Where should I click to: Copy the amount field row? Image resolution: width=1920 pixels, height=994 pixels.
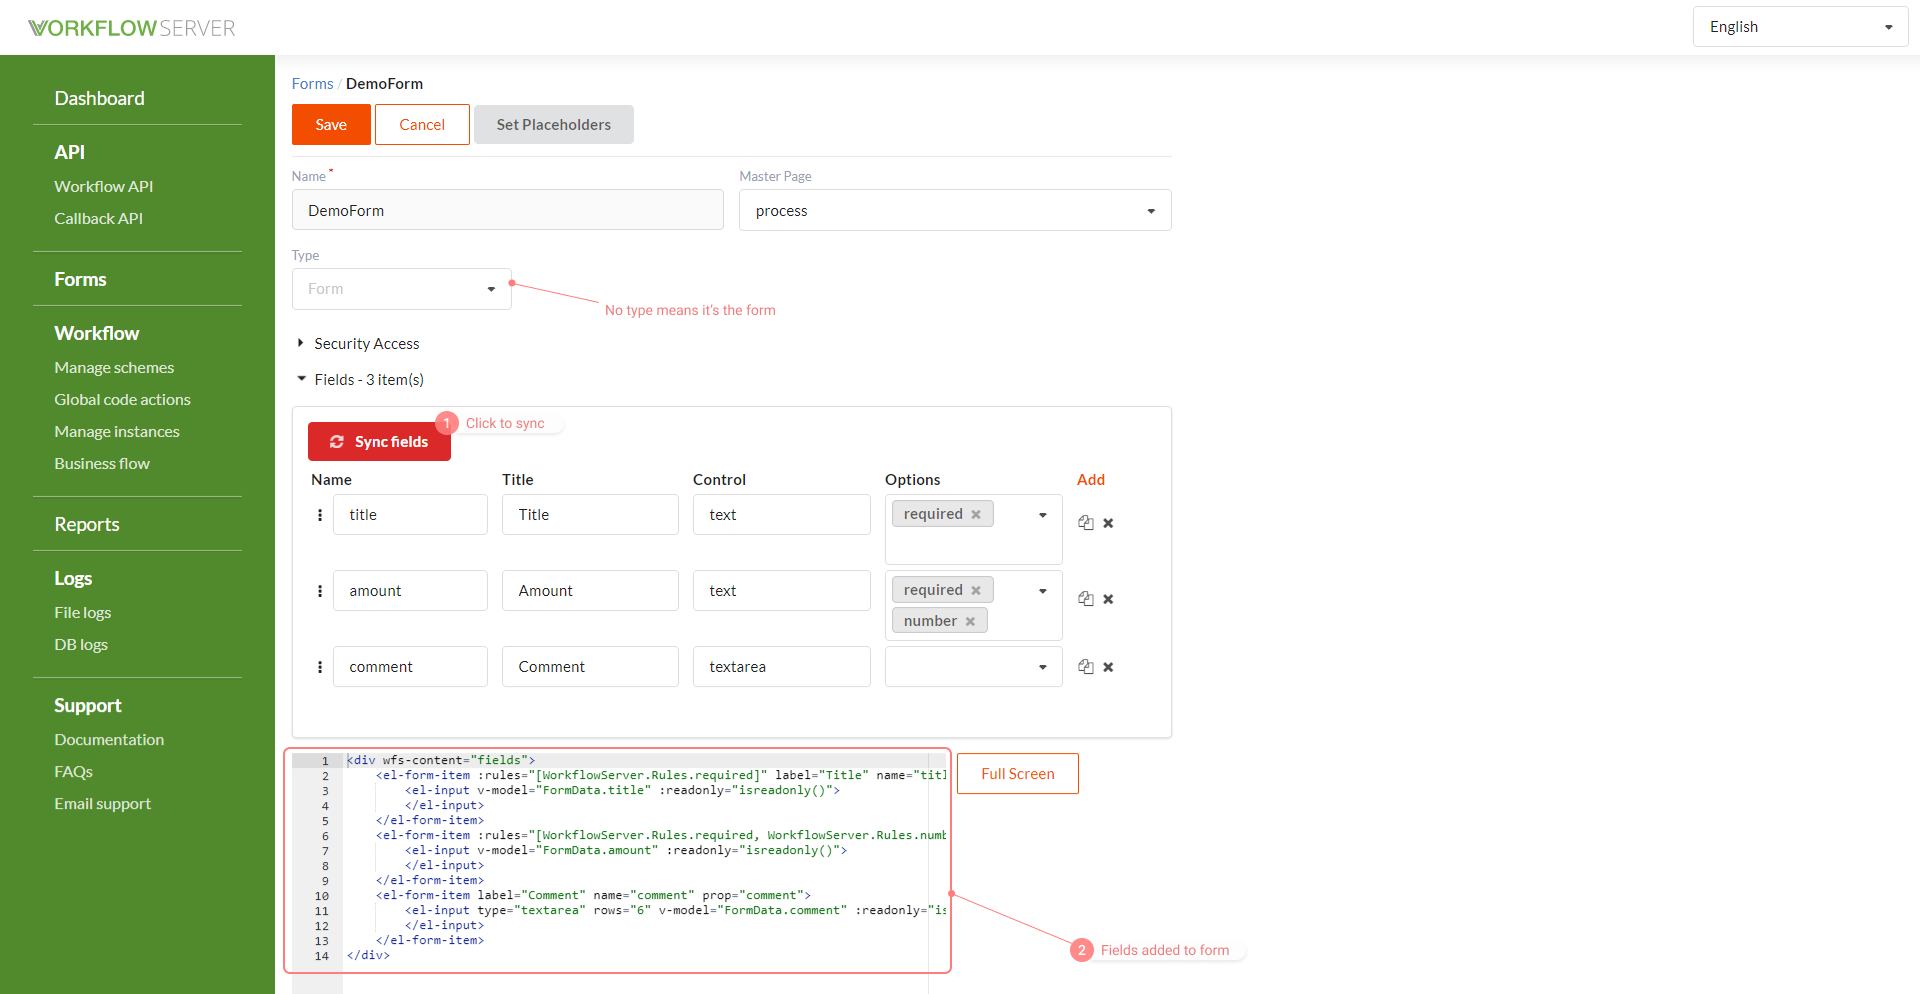(x=1085, y=599)
